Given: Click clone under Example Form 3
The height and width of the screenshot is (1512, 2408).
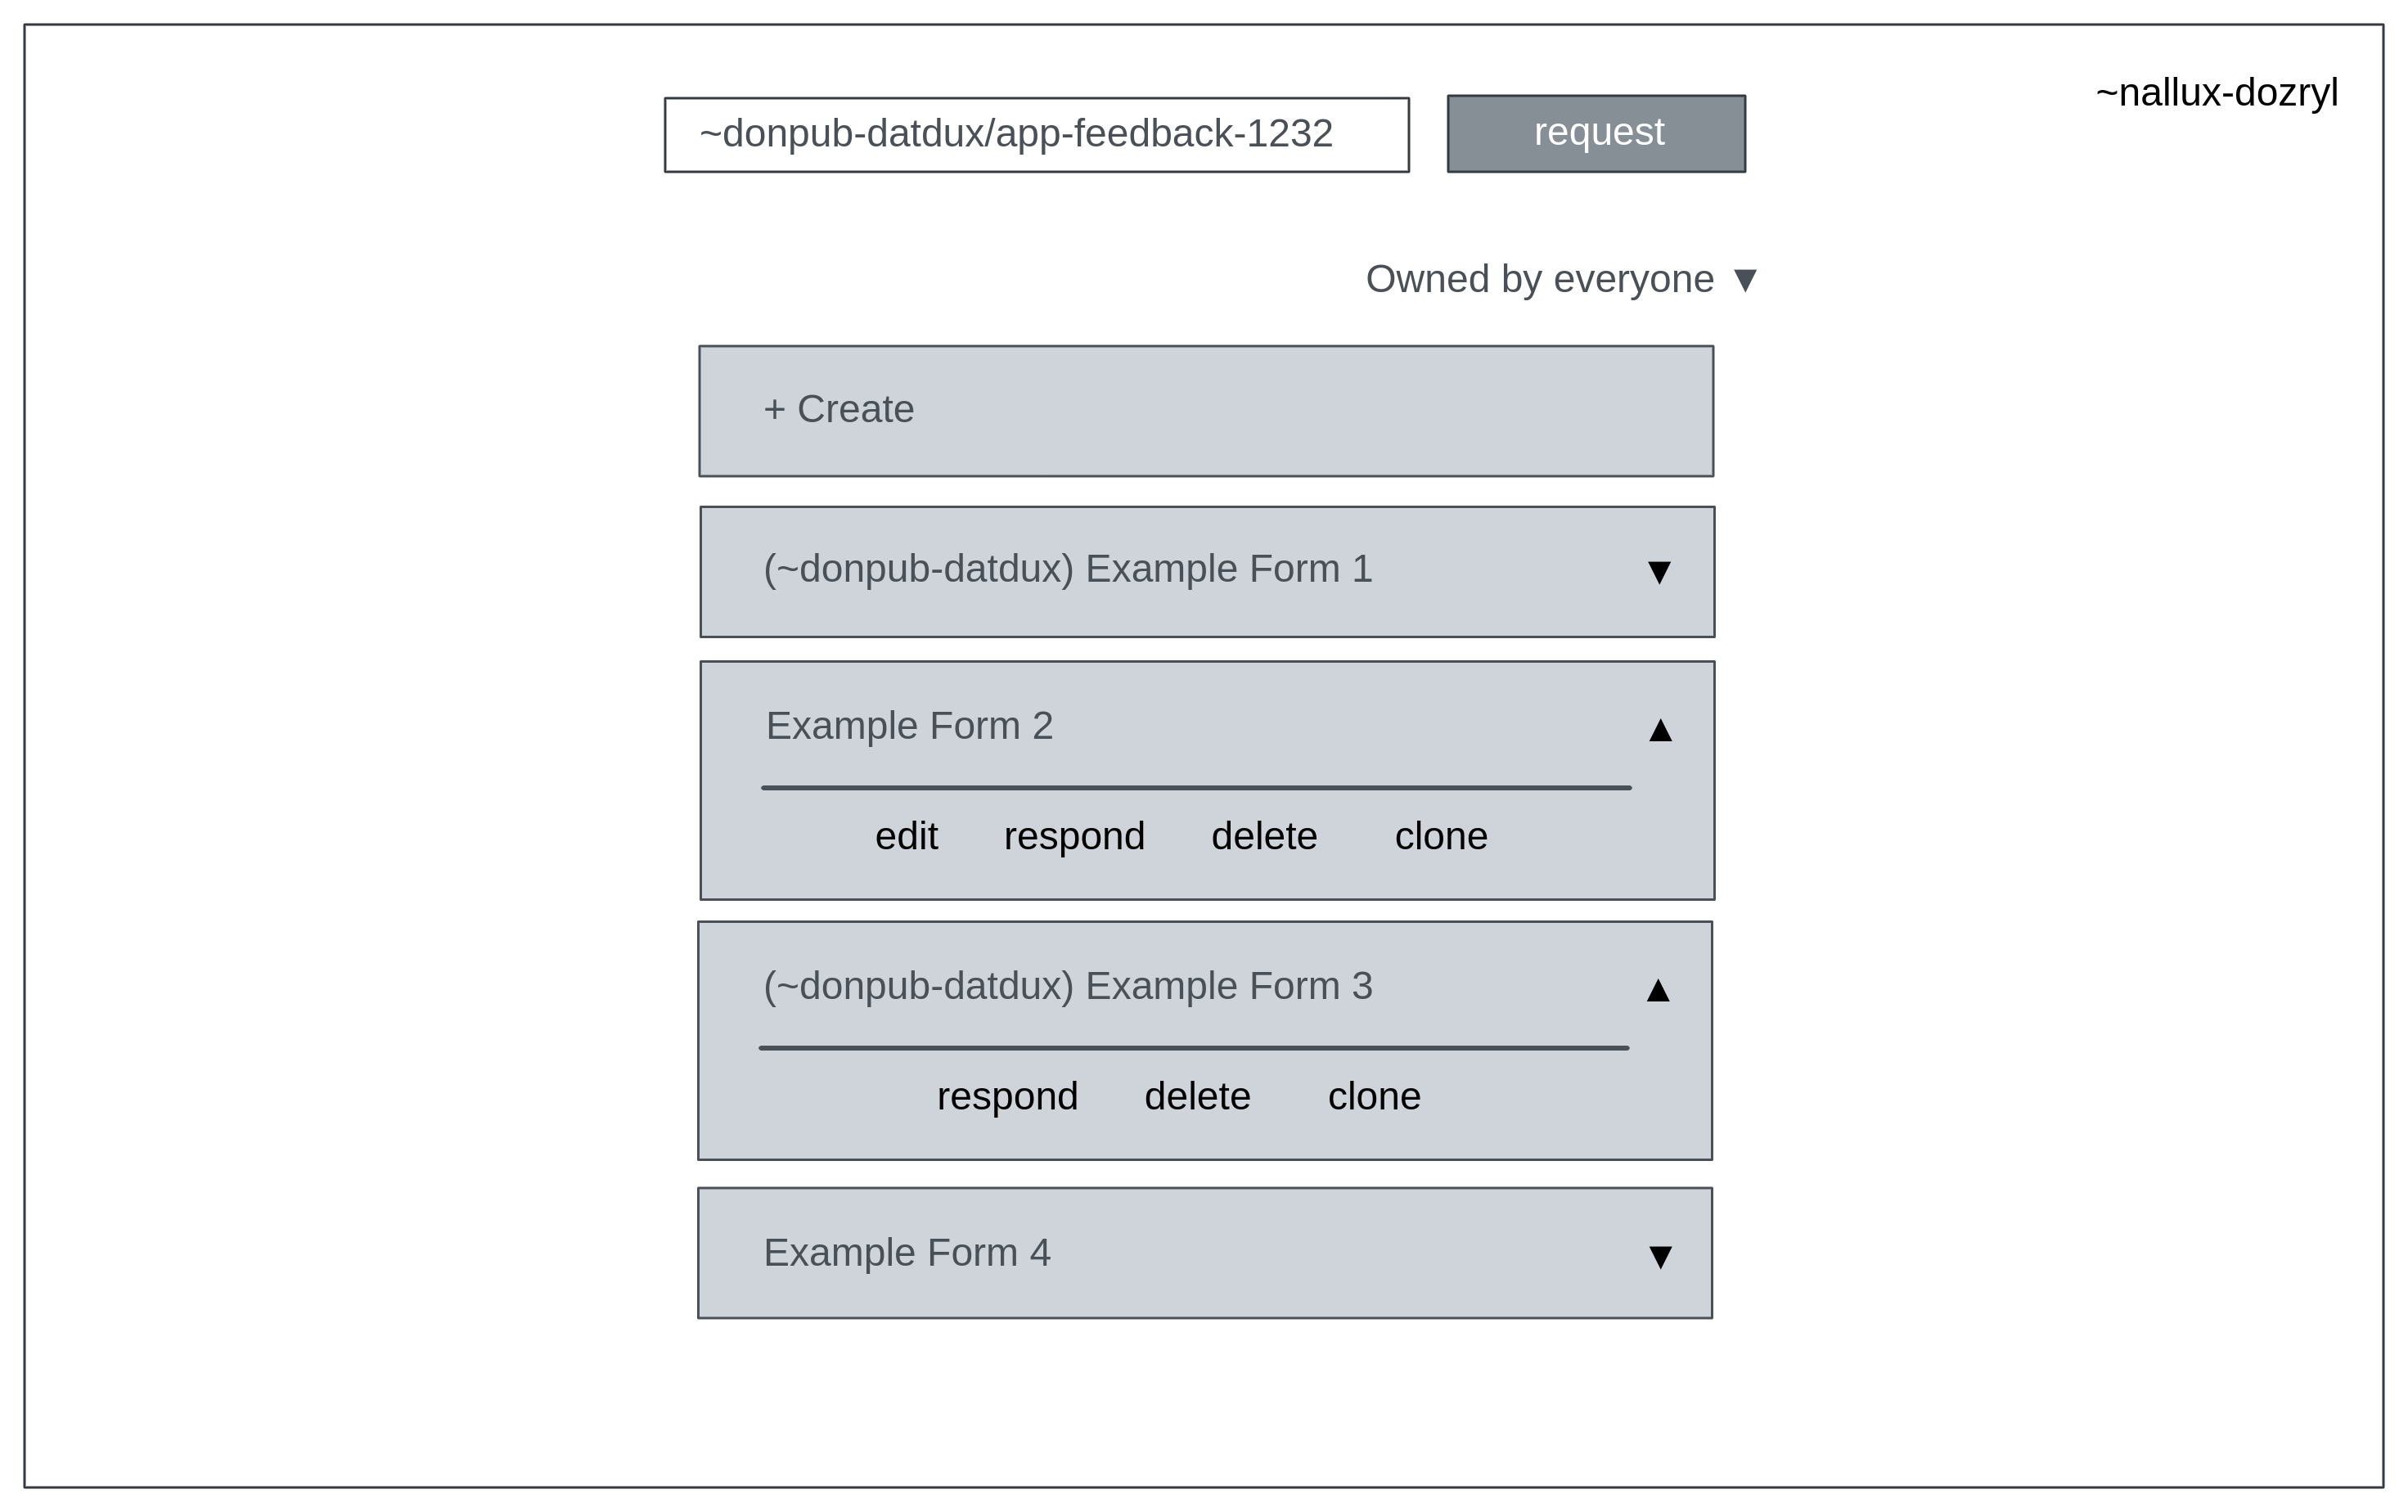Looking at the screenshot, I should 1374,1096.
